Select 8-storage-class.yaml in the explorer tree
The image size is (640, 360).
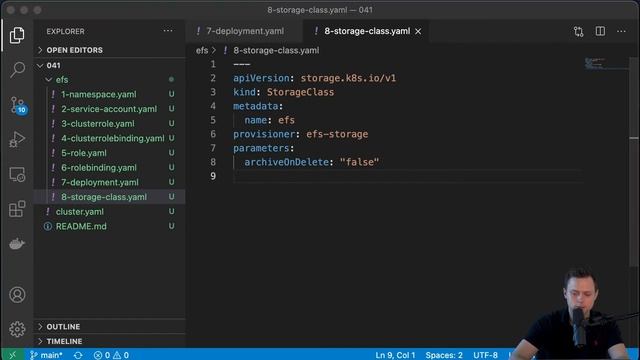pos(104,197)
